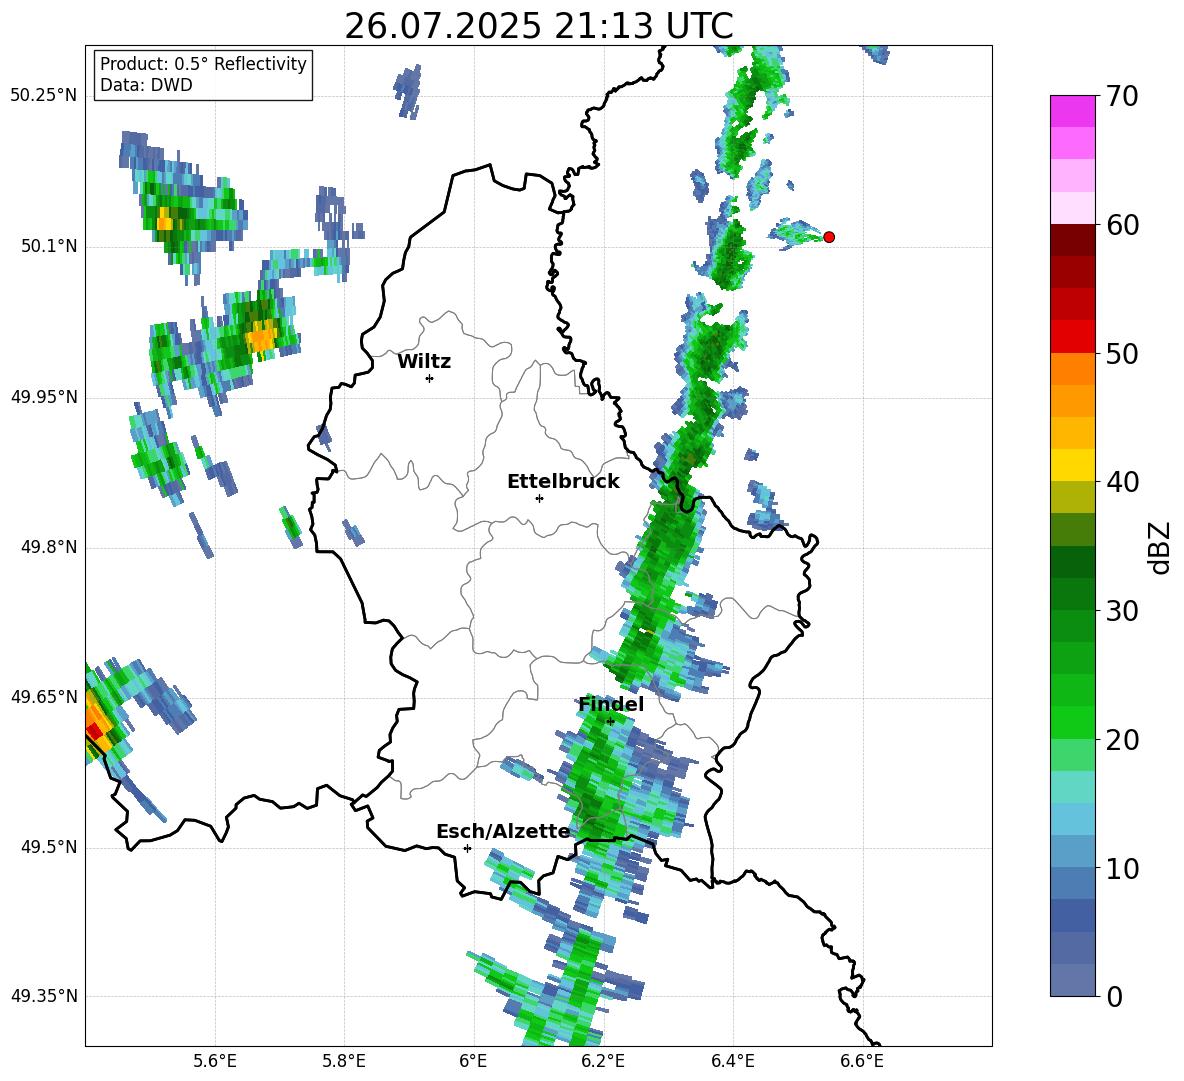Screen dimensions: 1184x1081
Task: Click the 5.6°E longitude tick label
Action: pos(215,1061)
